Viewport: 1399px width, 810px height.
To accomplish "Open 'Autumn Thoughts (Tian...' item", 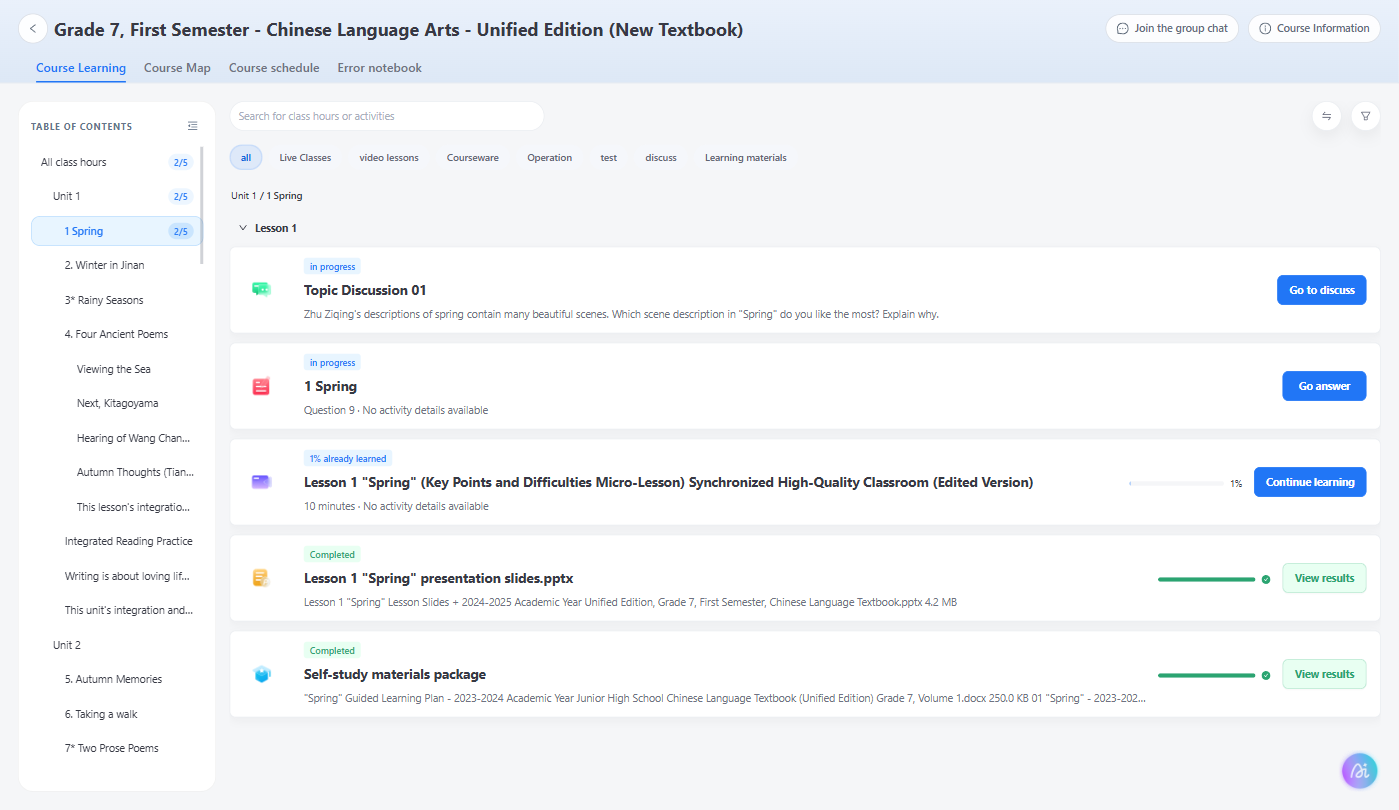I will pyautogui.click(x=135, y=472).
